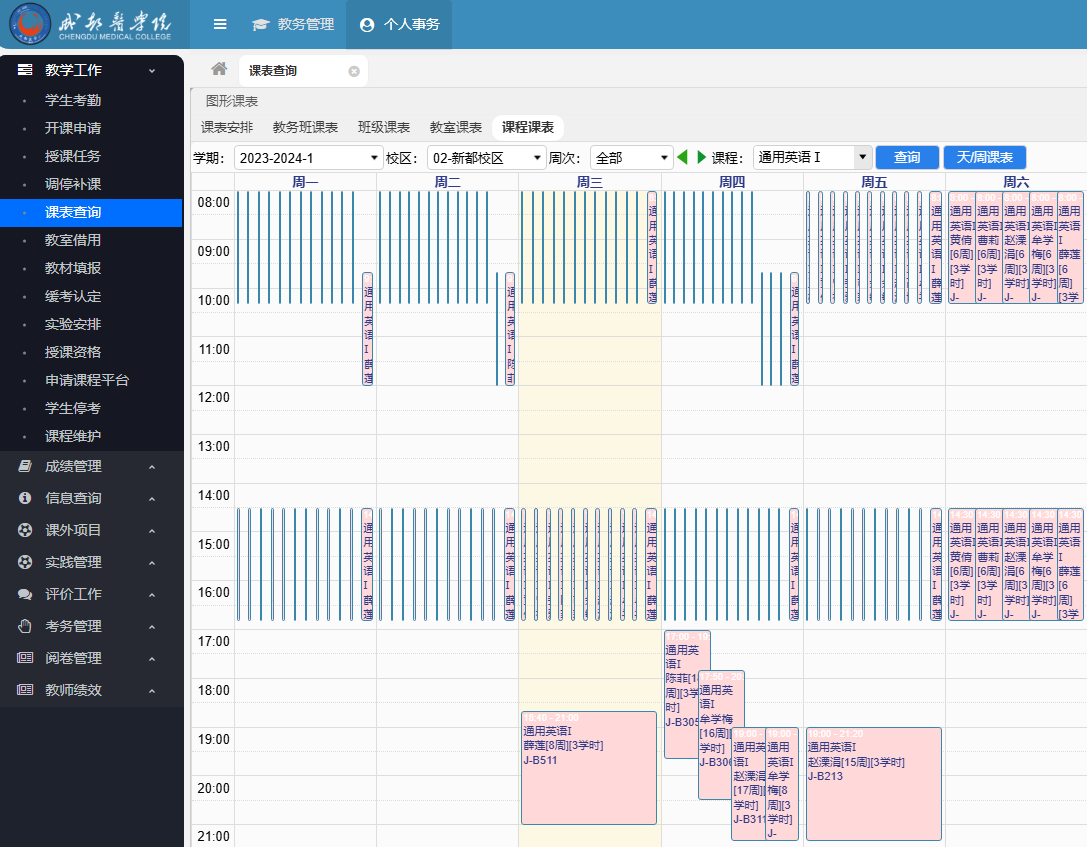The image size is (1087, 847).
Task: Open the 学期 semester dropdown
Action: [x=308, y=158]
